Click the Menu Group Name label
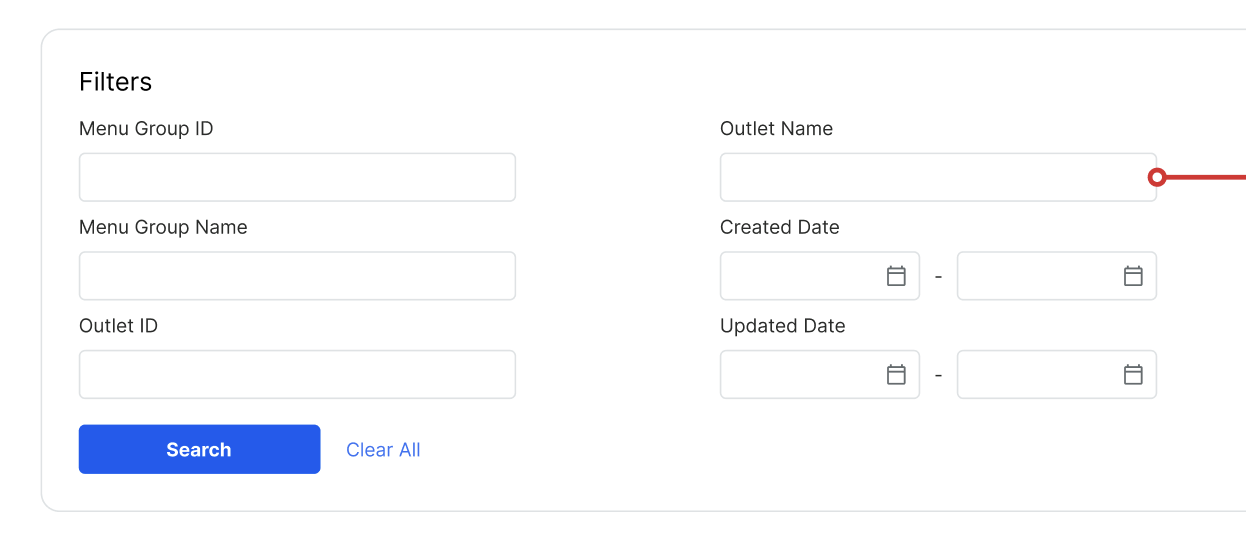This screenshot has width=1246, height=542. 163,228
